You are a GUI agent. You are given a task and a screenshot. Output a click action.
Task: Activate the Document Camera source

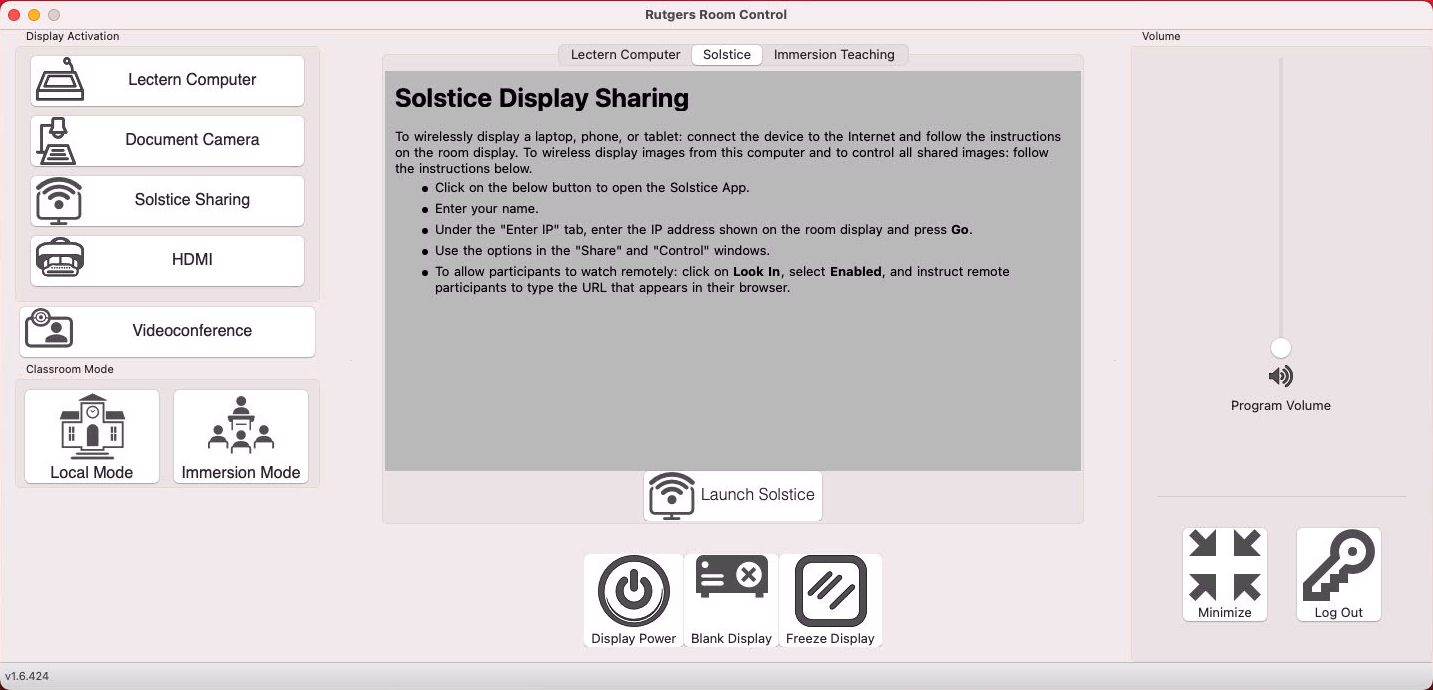[167, 140]
